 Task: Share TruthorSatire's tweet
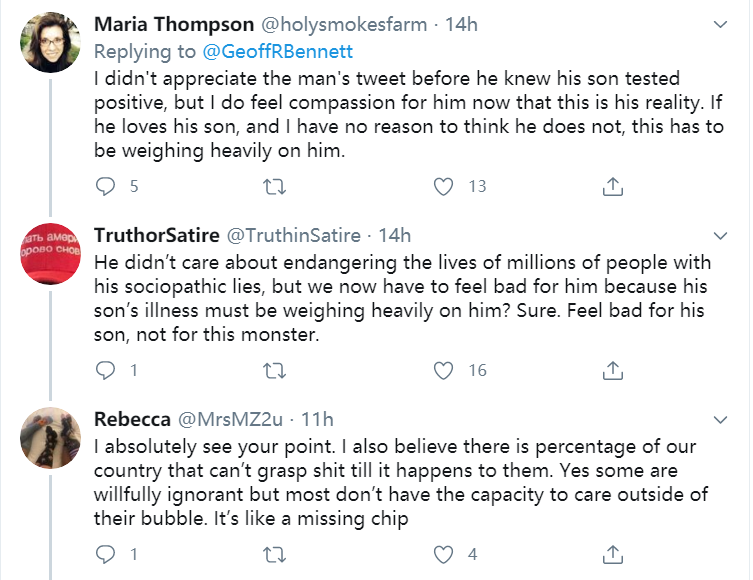(613, 371)
